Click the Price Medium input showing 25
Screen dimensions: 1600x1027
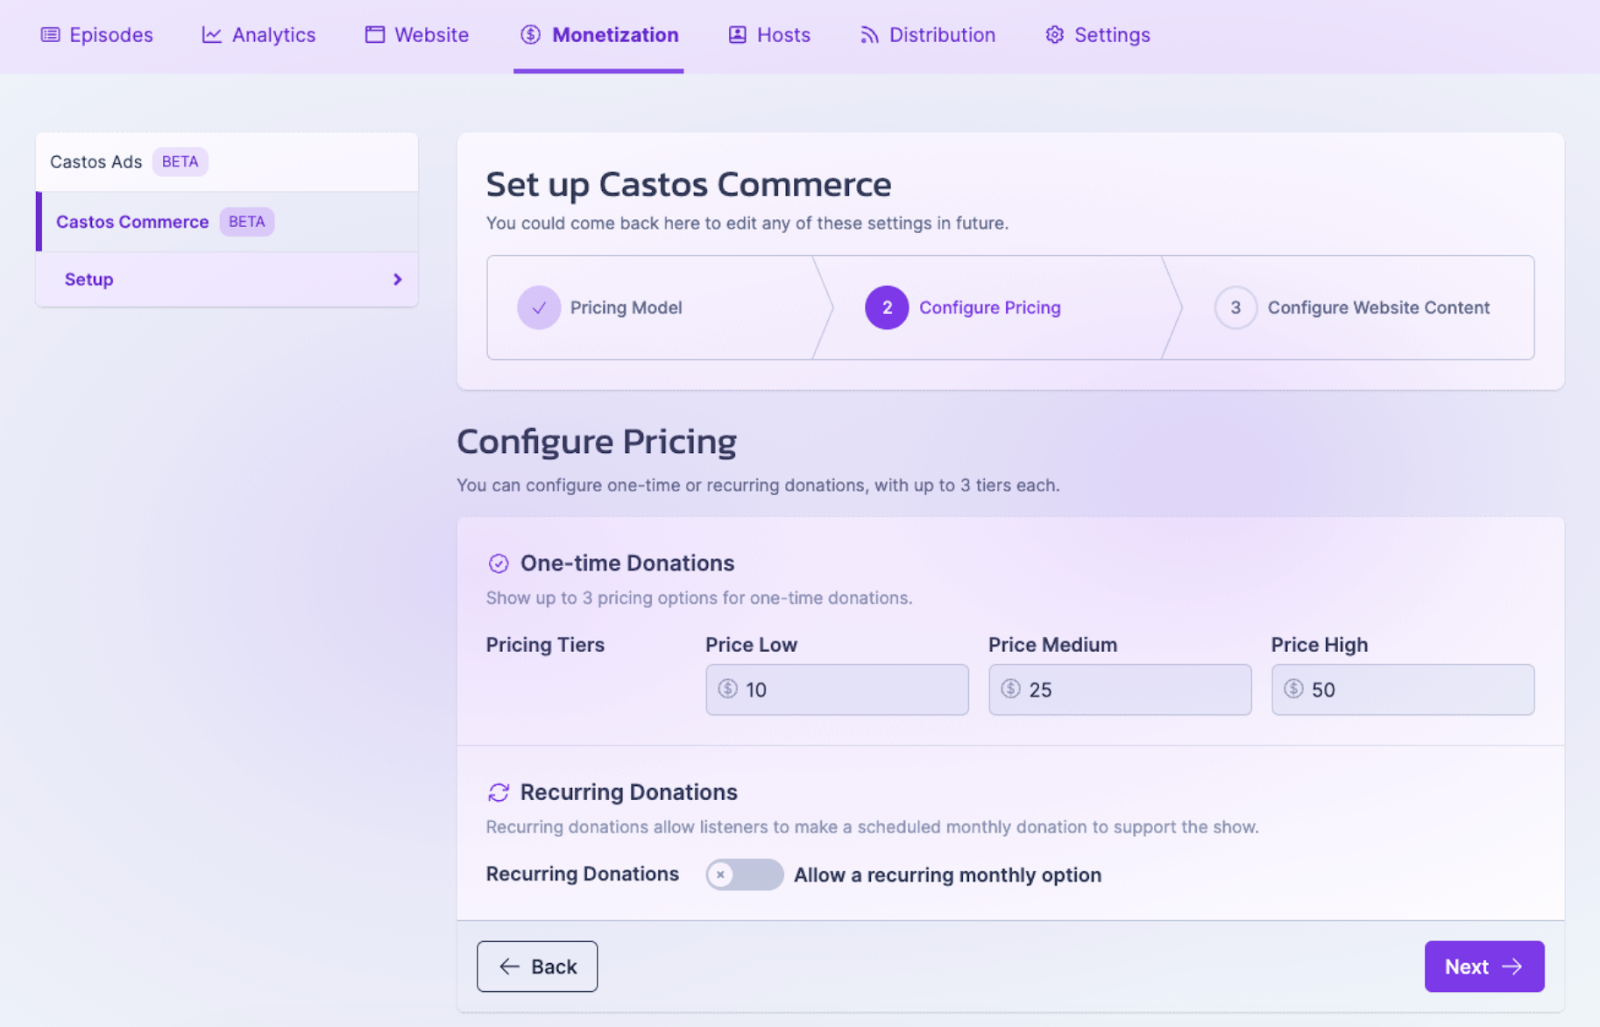tap(1119, 689)
